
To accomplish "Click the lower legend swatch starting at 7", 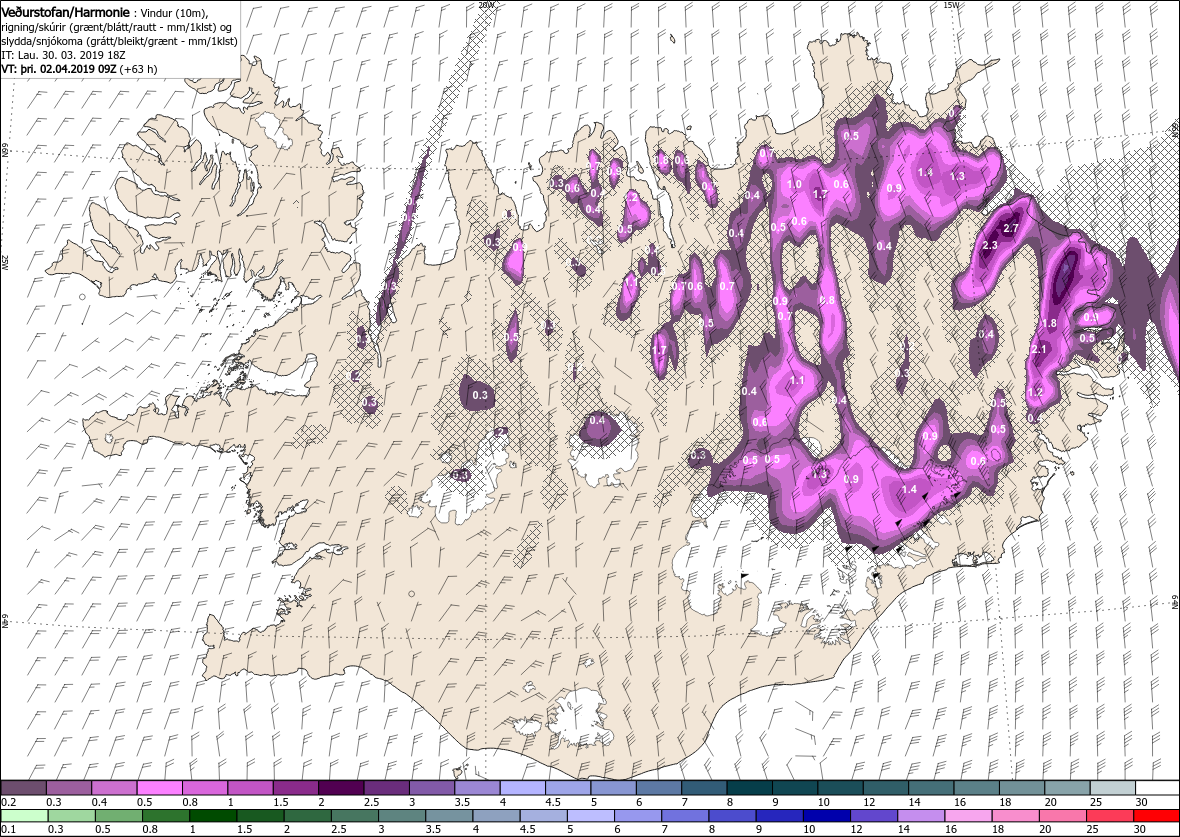I will coord(685,816).
